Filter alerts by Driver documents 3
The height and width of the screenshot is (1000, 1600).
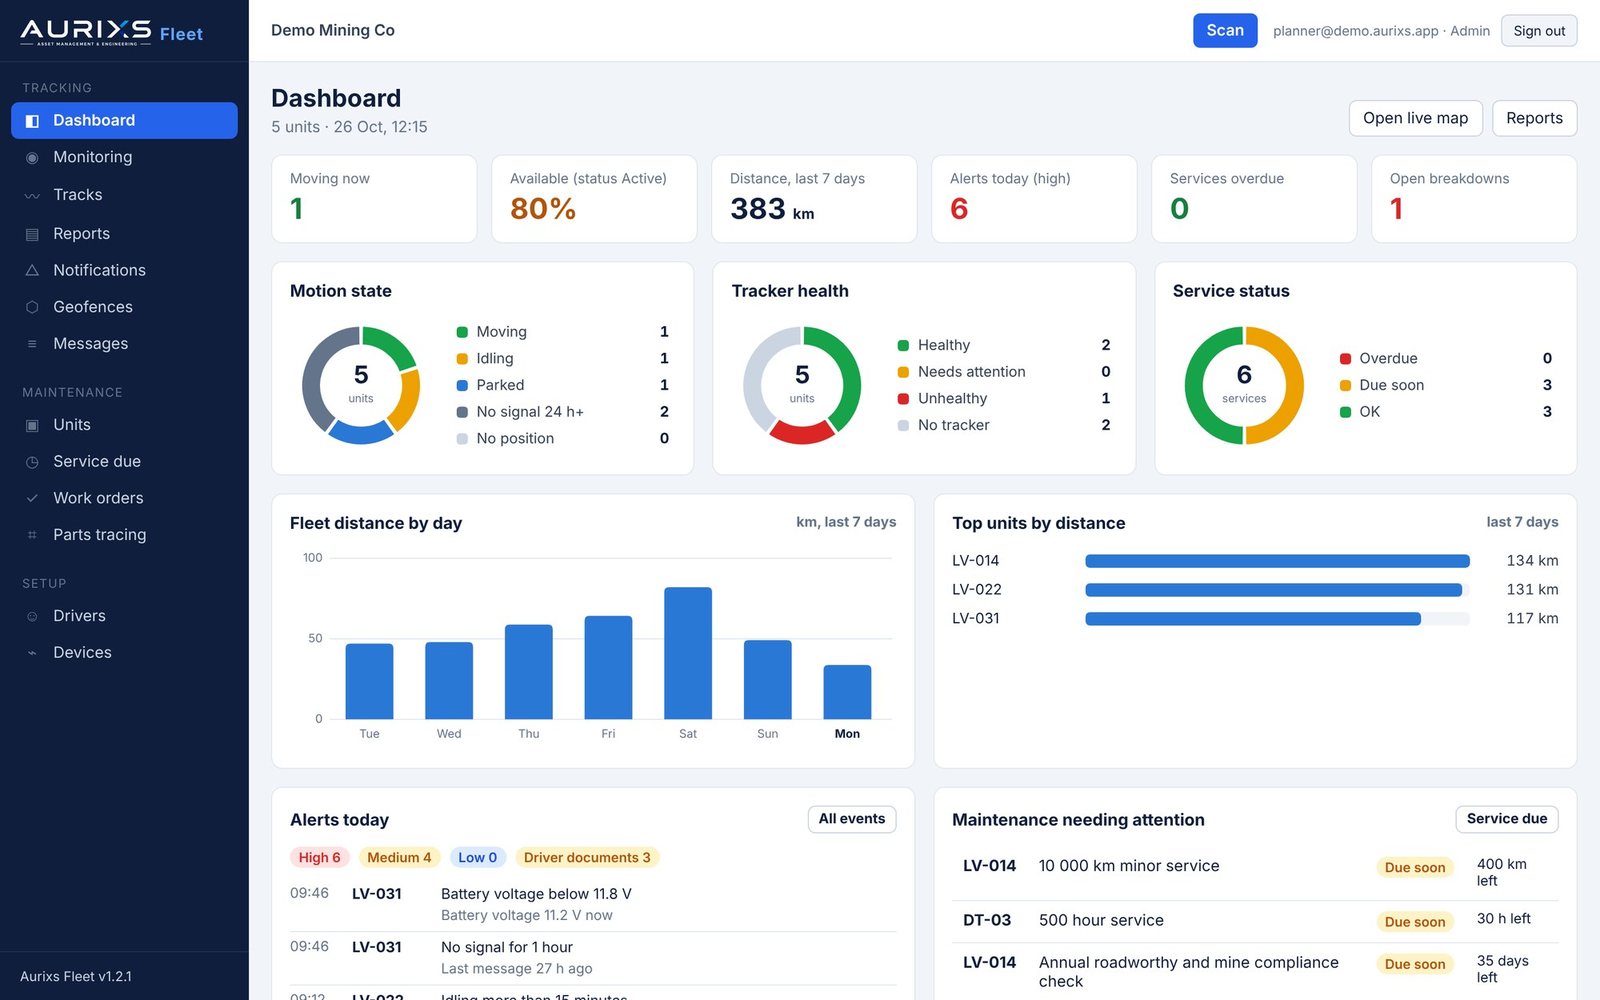(587, 858)
